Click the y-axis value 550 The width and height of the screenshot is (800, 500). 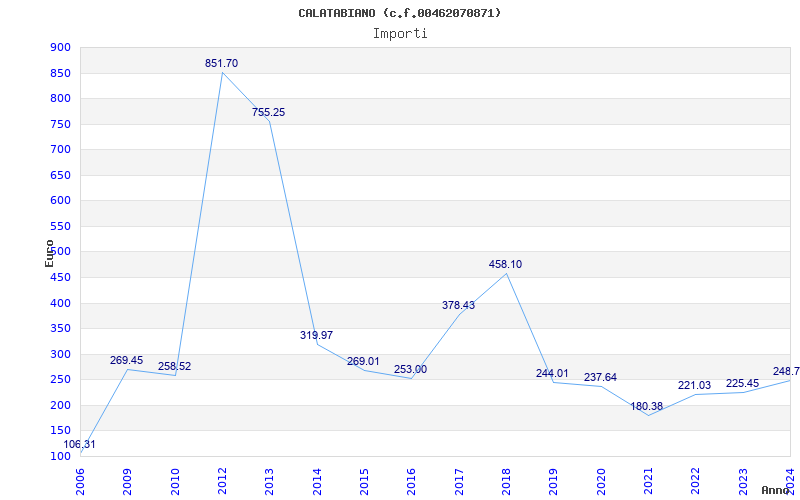[x=60, y=227]
